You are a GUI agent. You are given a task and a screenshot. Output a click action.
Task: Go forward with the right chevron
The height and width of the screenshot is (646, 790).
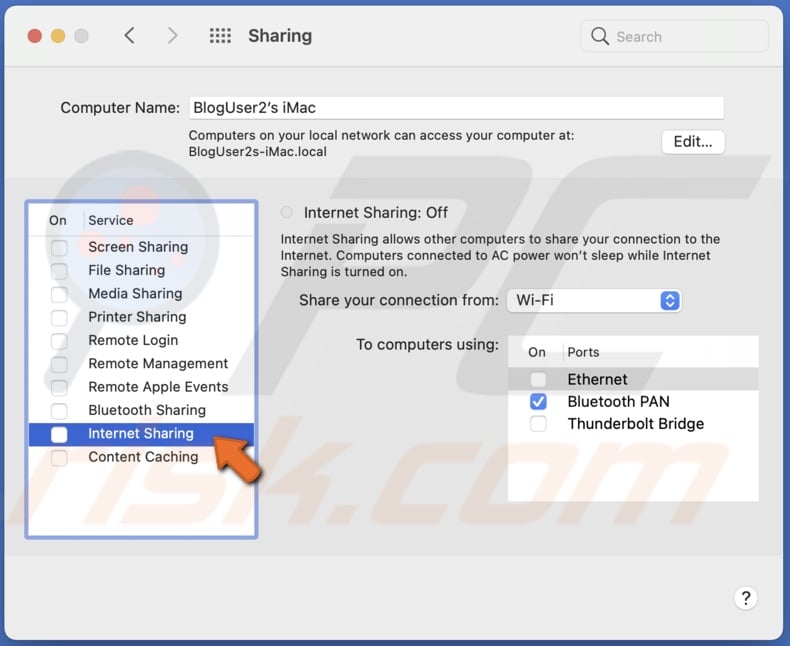click(x=172, y=36)
